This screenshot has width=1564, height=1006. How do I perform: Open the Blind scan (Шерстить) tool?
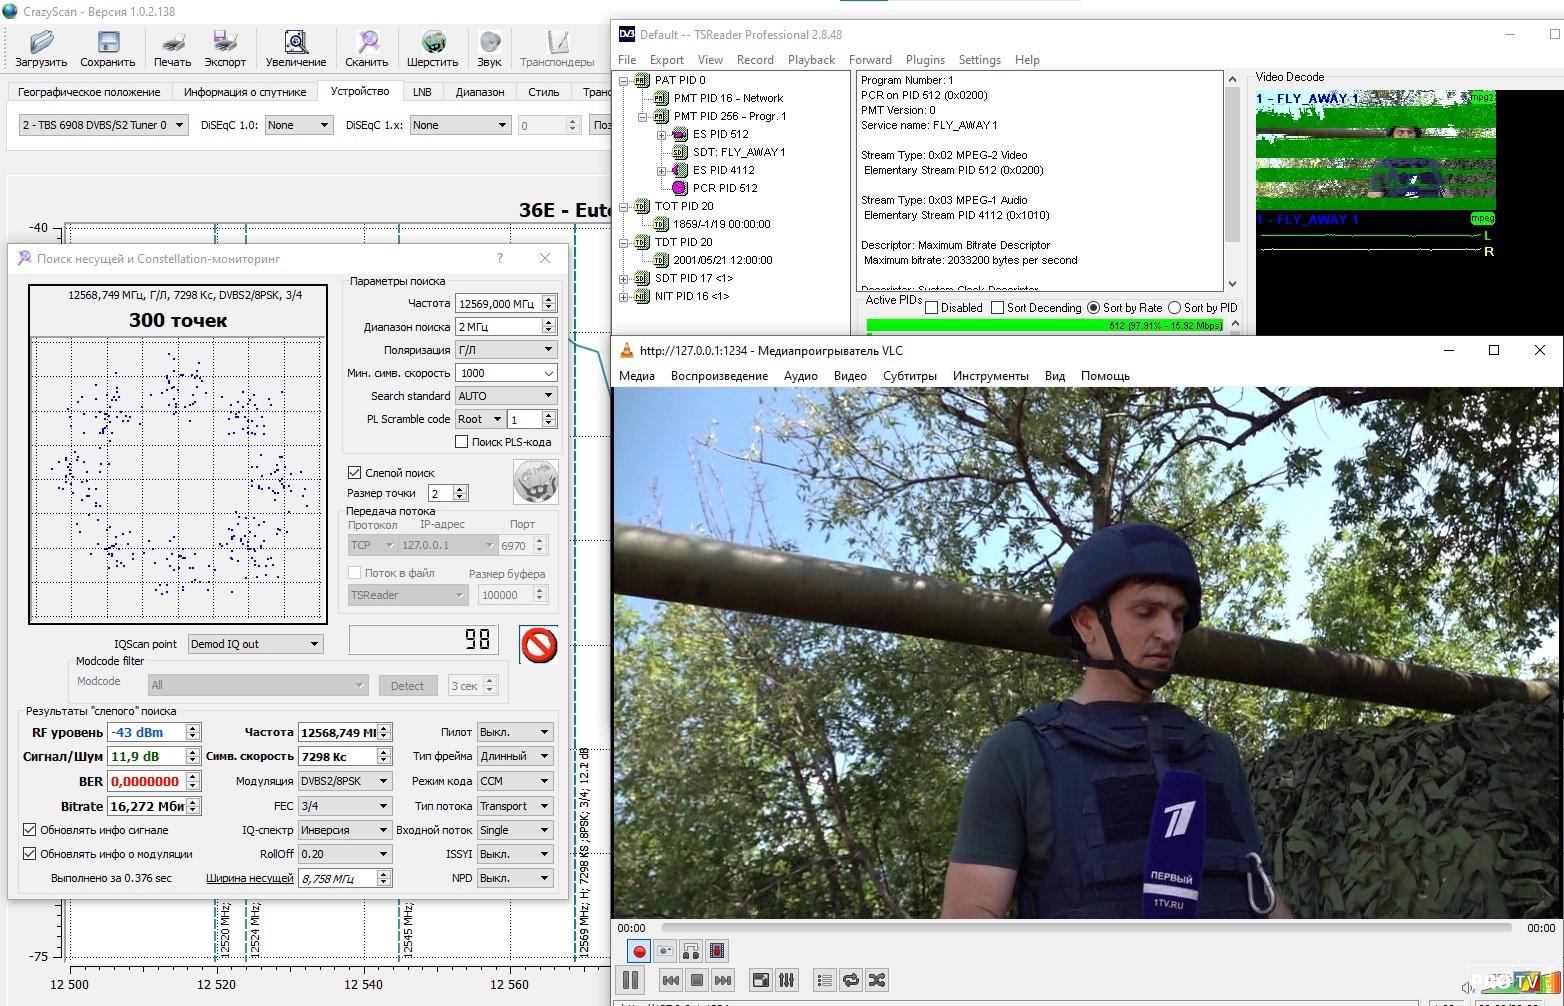(x=432, y=48)
